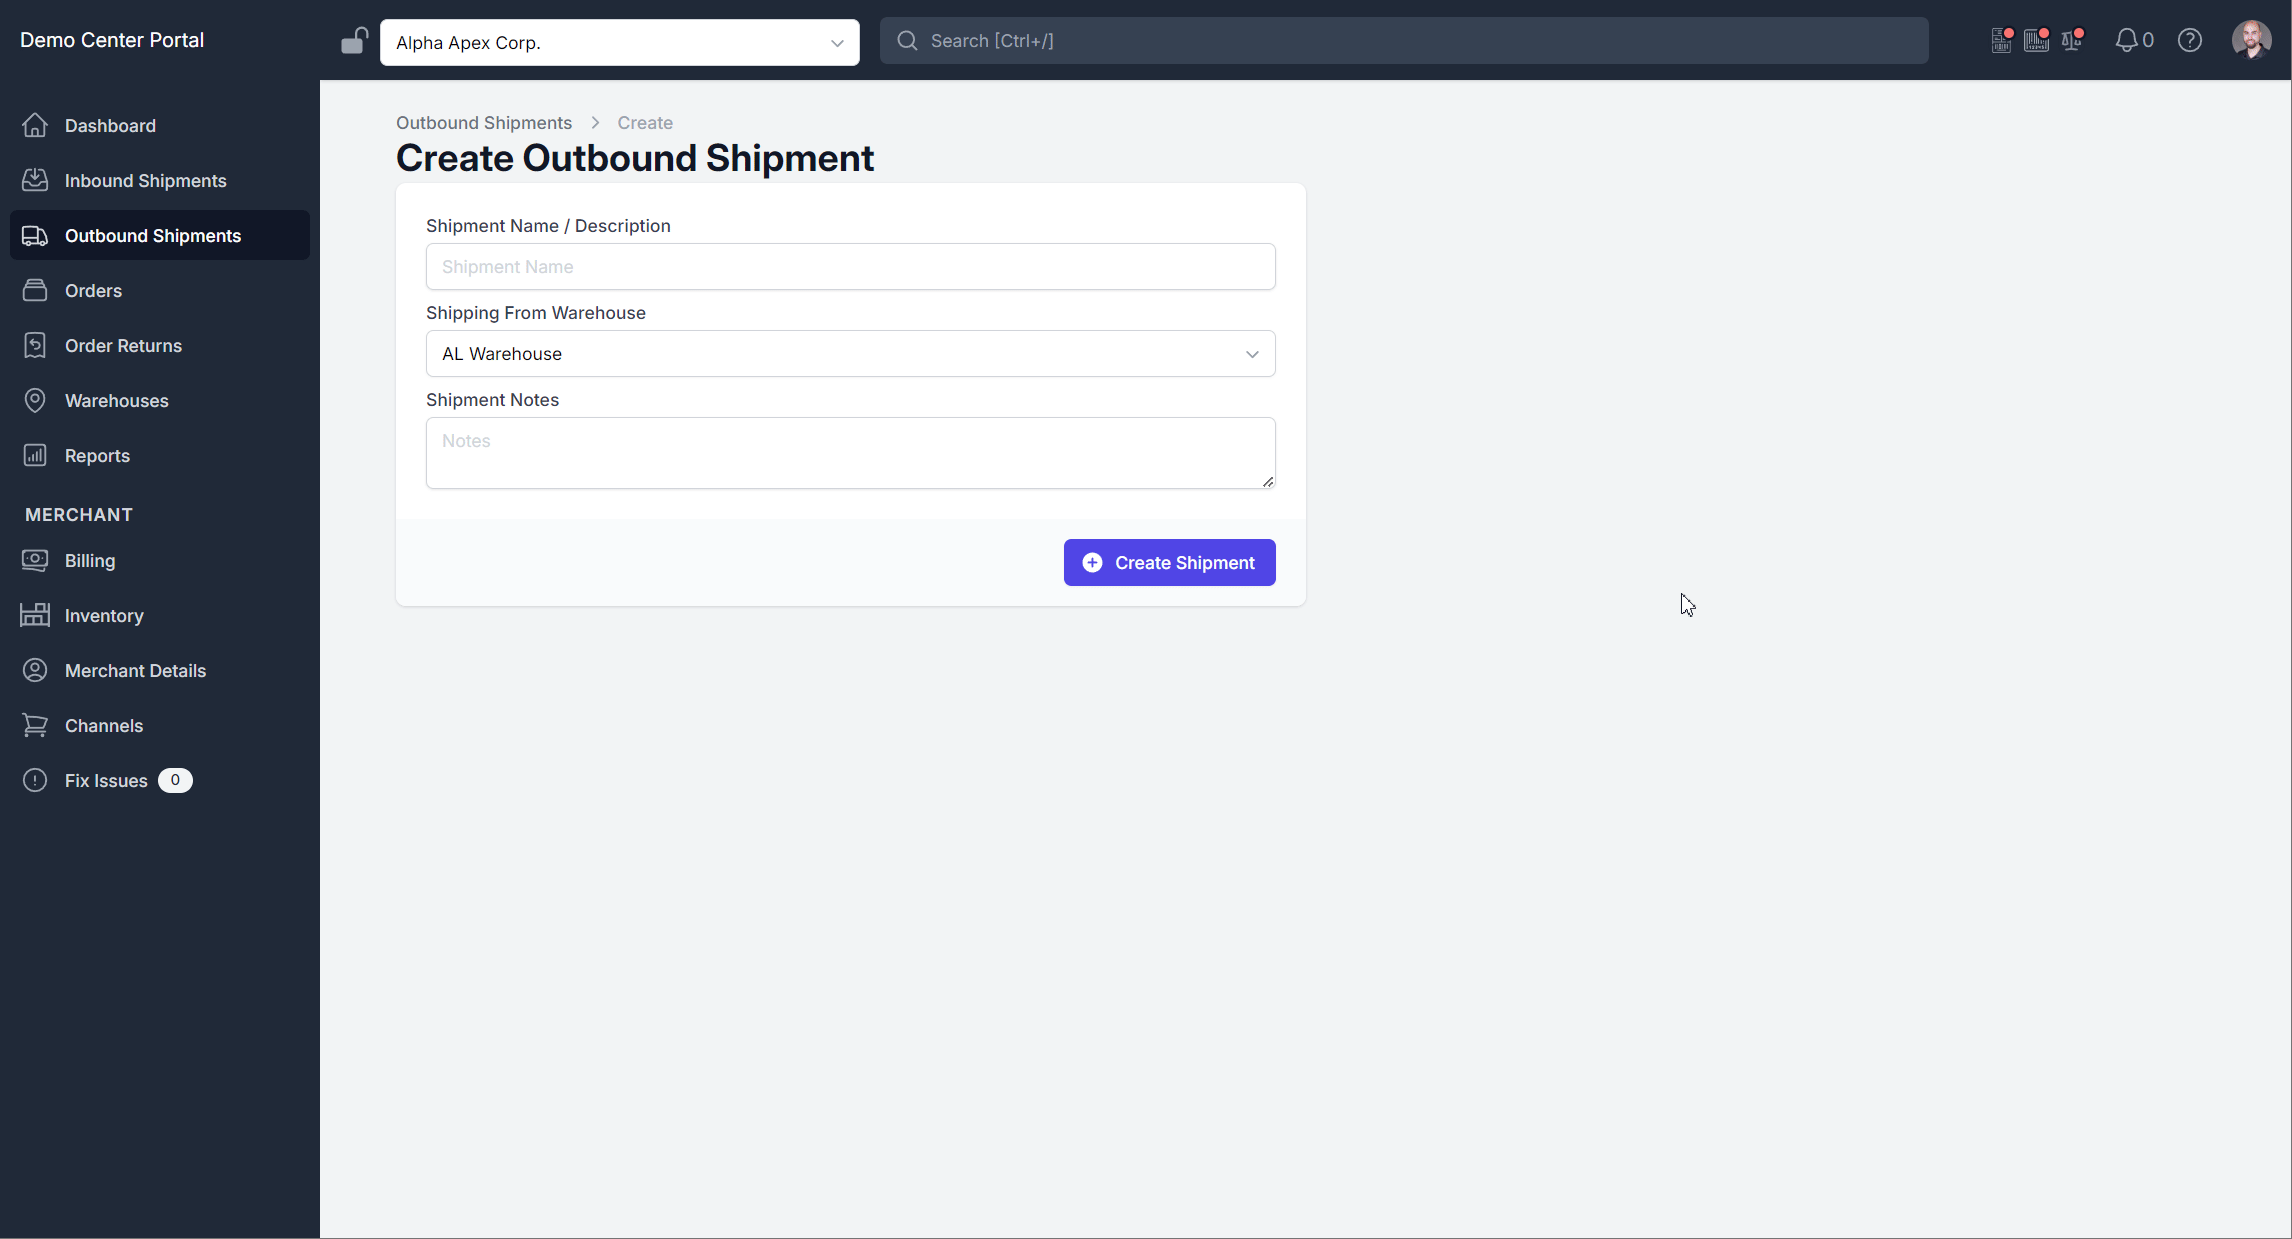
Task: Open Merchant Details in sidebar
Action: pos(160,670)
